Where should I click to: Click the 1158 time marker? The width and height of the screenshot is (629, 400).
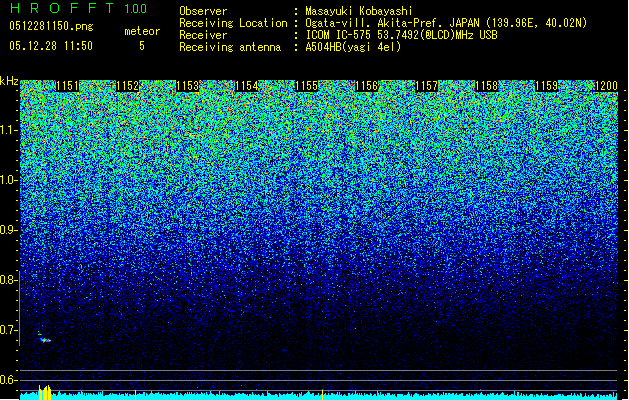coord(486,86)
